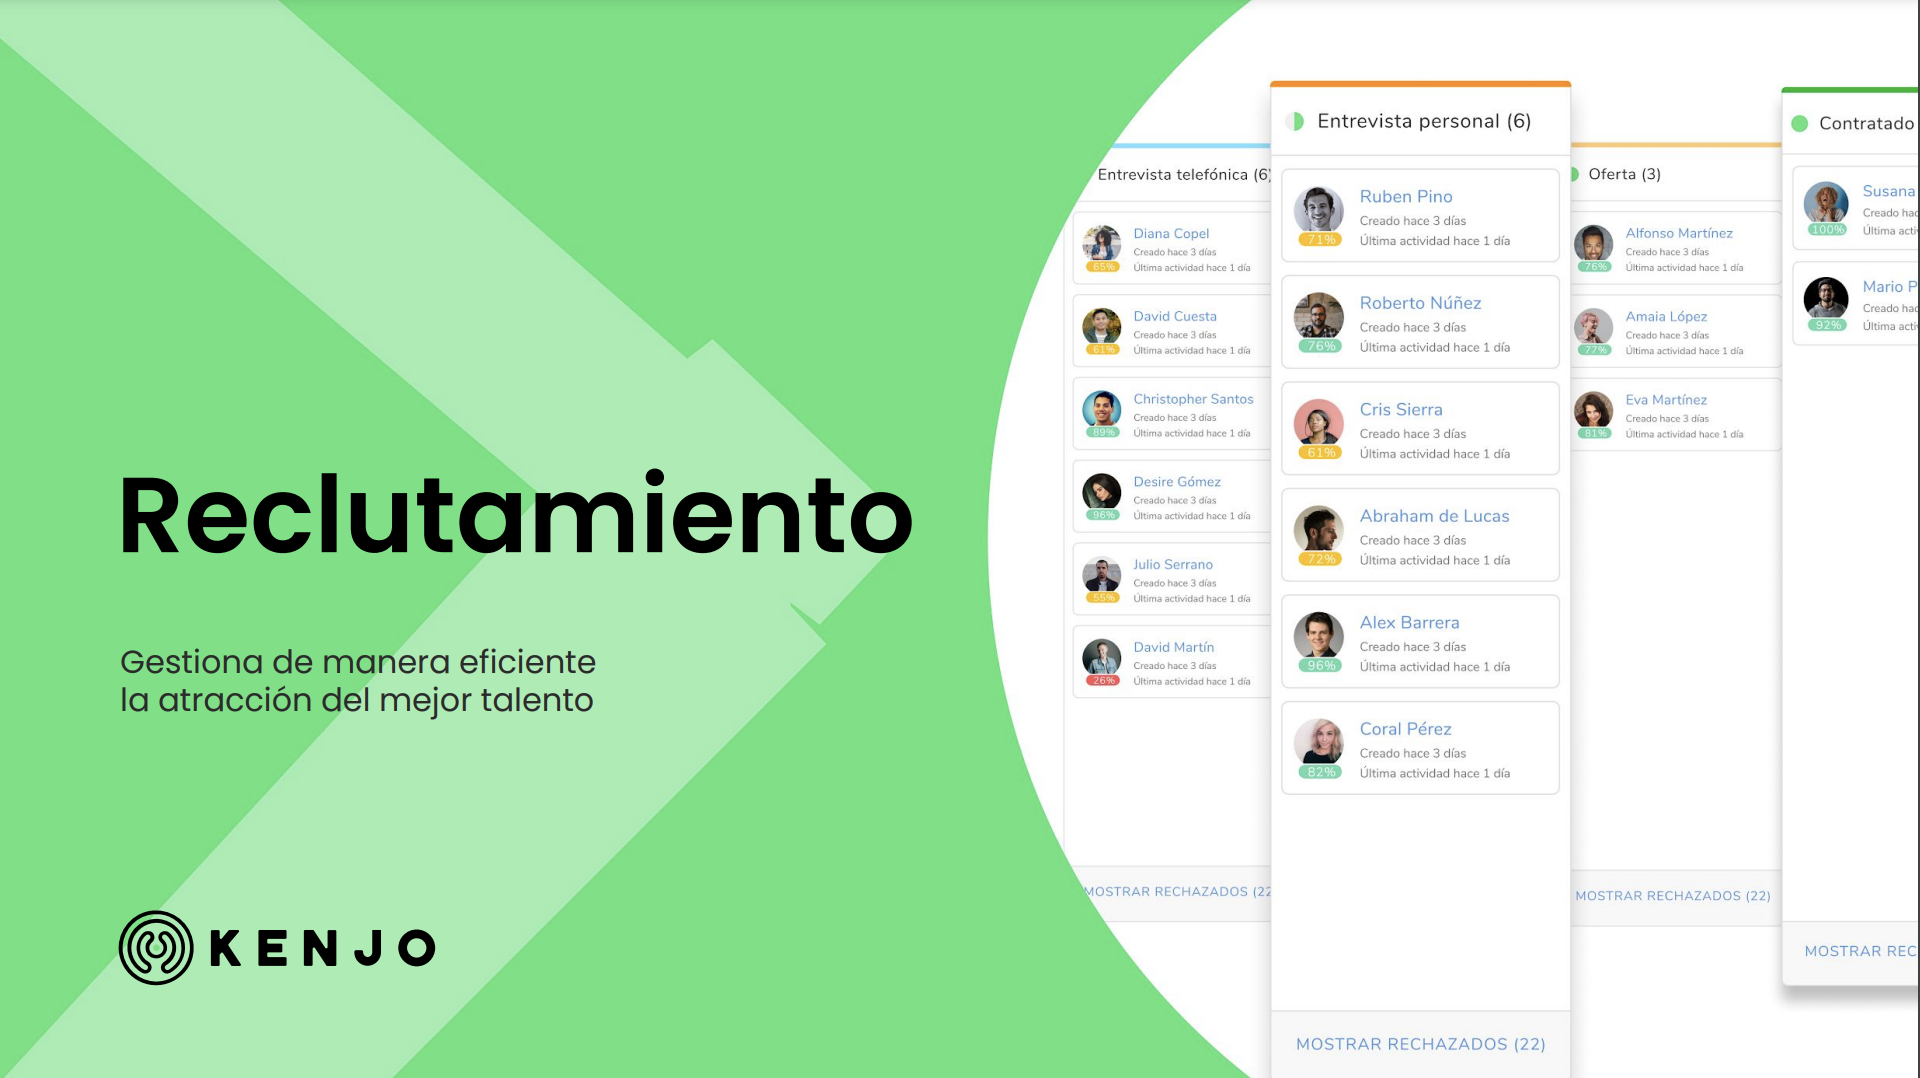
Task: Open Diana Copel candidate name
Action: (x=1171, y=234)
